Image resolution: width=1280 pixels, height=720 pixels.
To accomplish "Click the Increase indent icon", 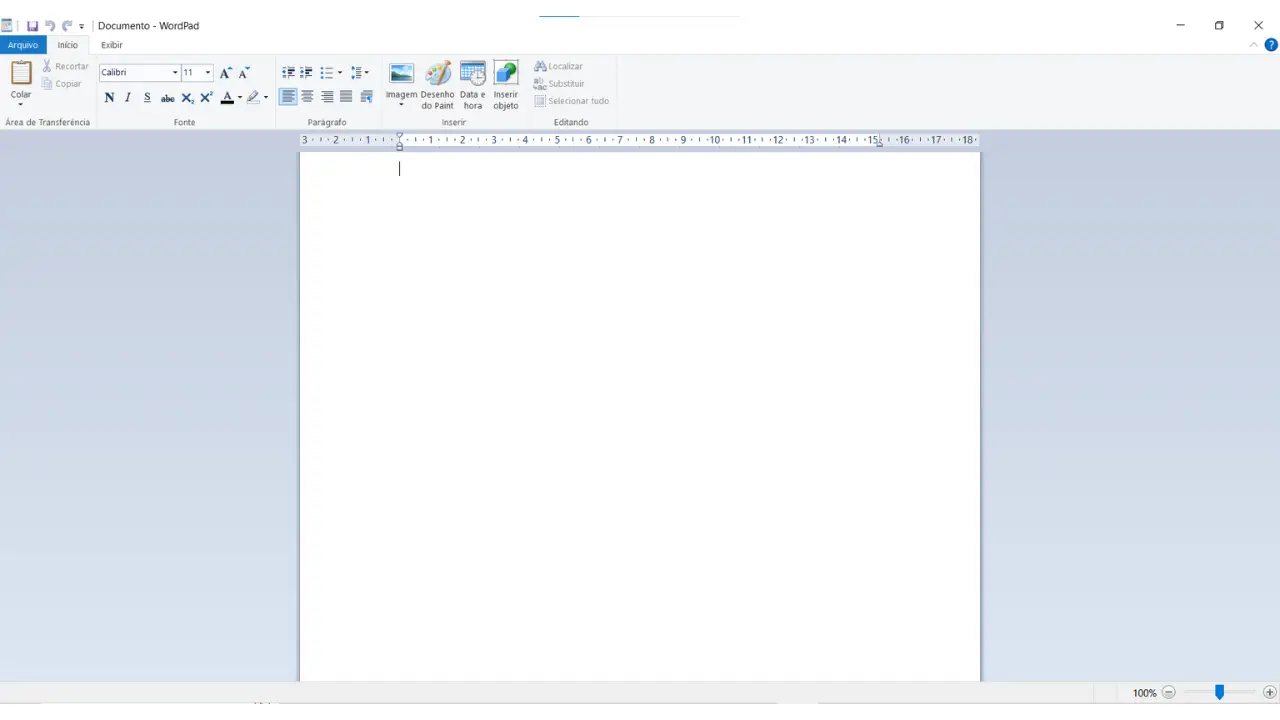I will 307,73.
